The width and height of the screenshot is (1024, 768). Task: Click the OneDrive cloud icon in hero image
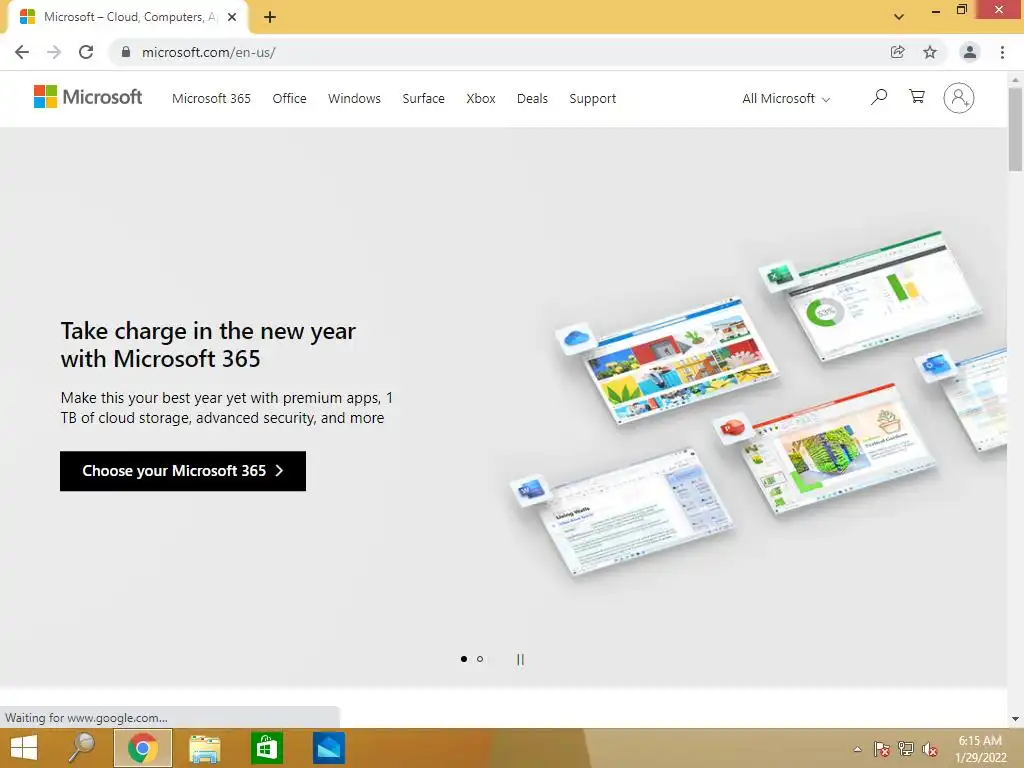pos(577,338)
